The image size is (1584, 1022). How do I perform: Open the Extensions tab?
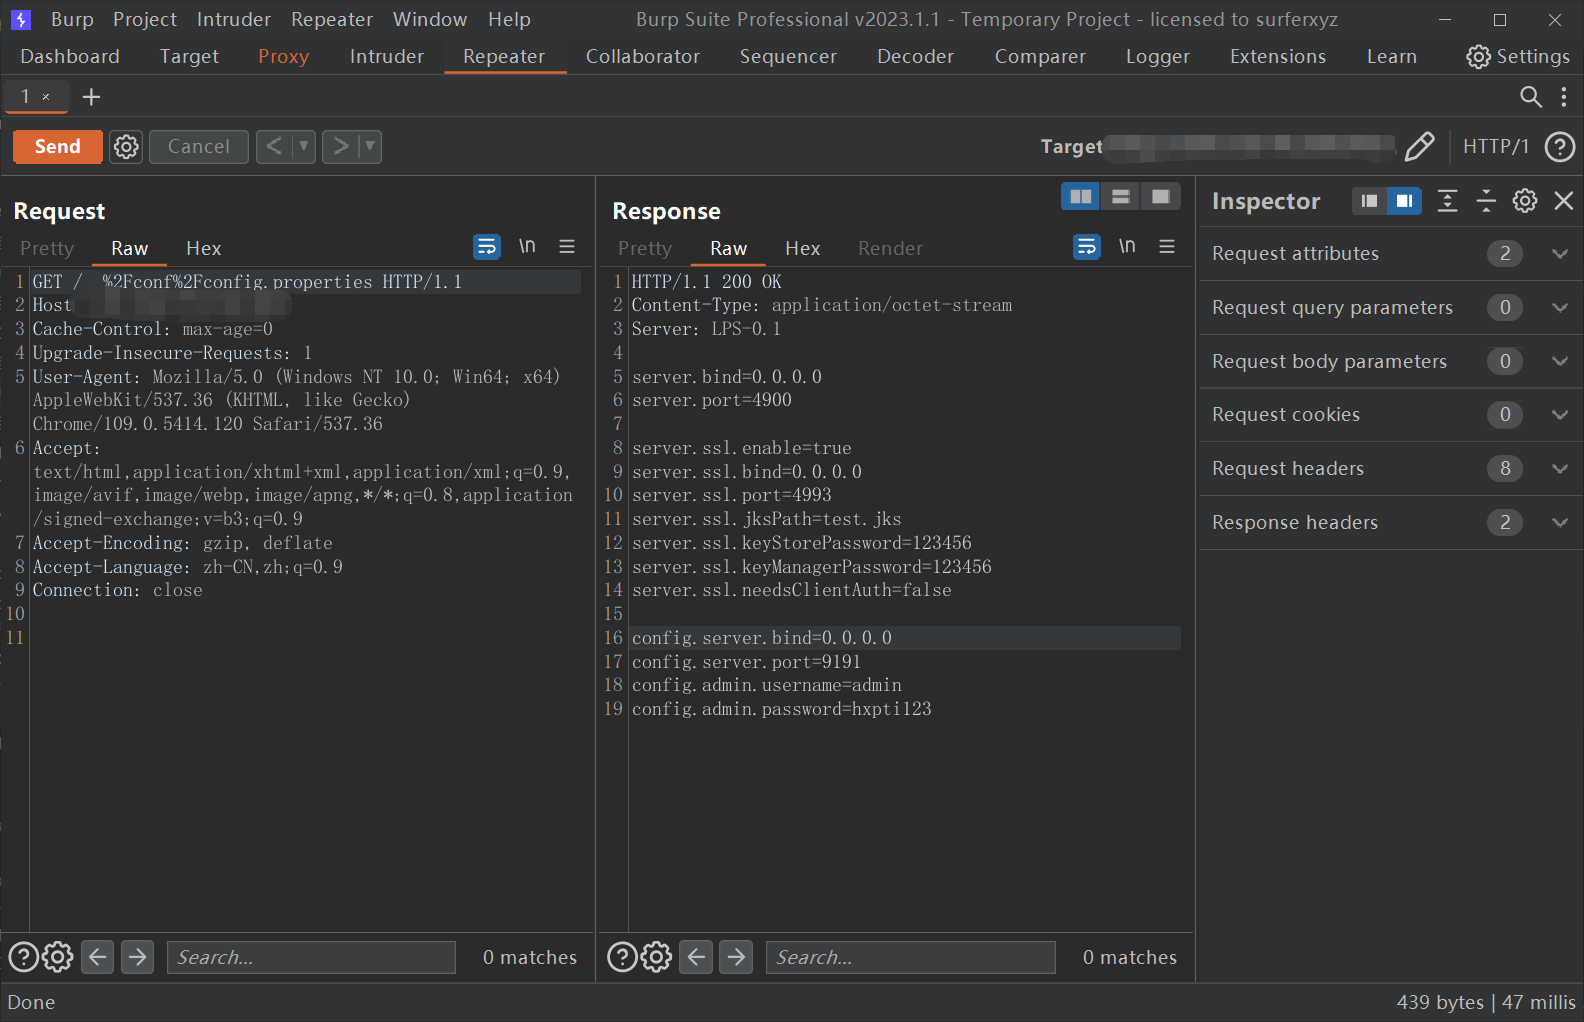pyautogui.click(x=1278, y=57)
